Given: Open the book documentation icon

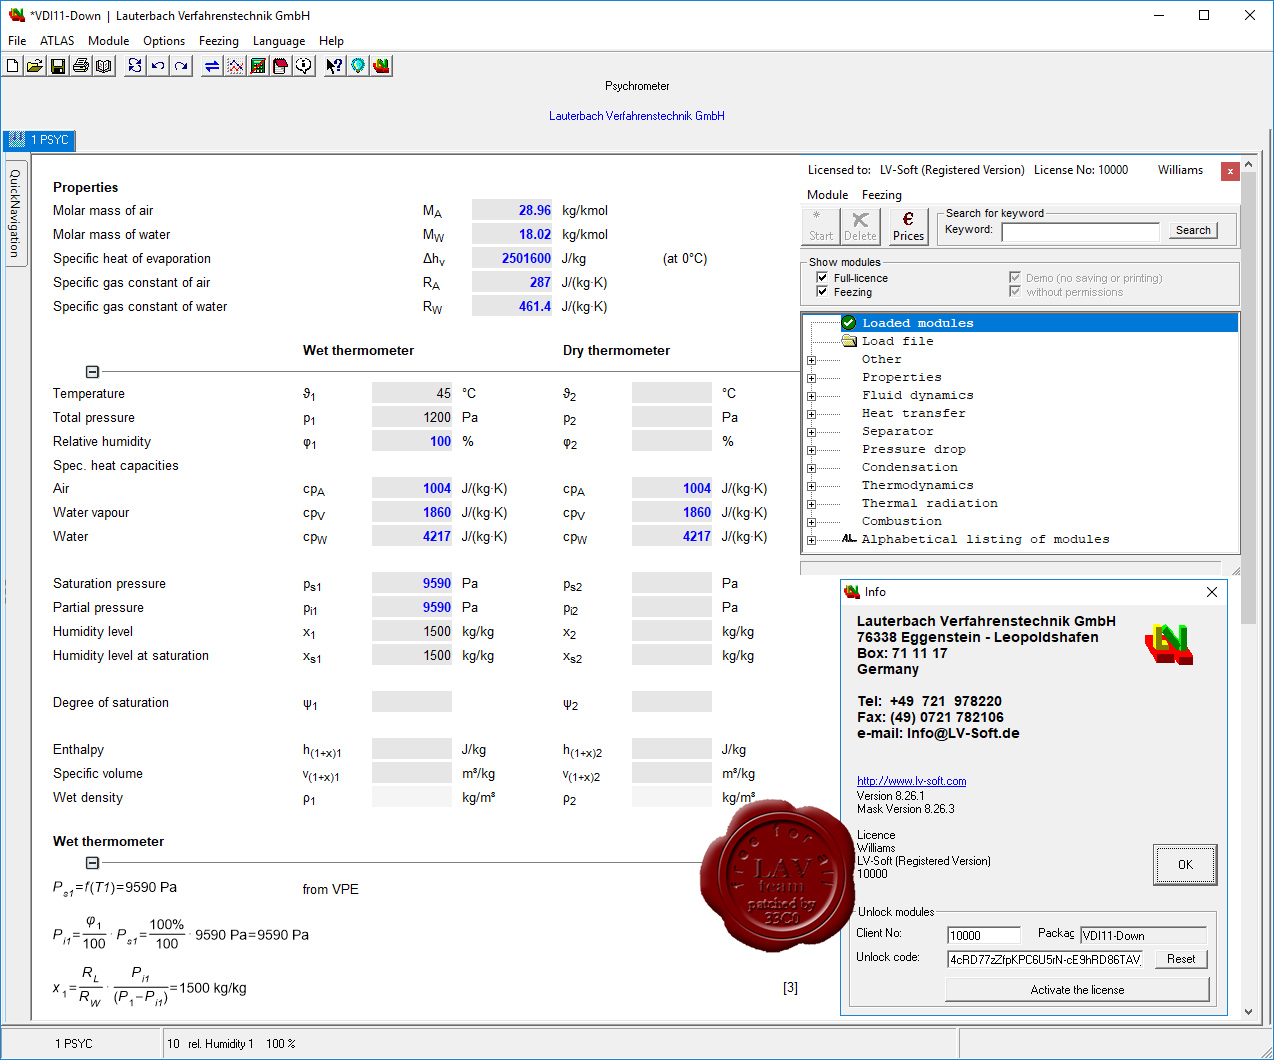Looking at the screenshot, I should click(104, 66).
